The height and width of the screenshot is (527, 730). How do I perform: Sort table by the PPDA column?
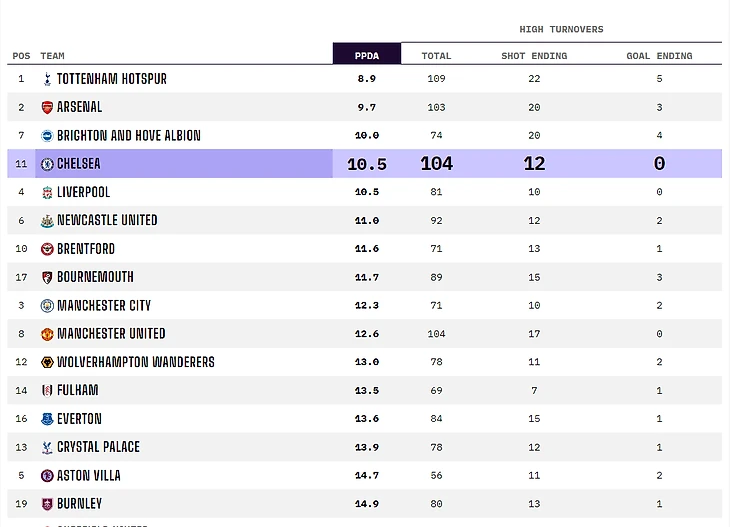click(367, 54)
